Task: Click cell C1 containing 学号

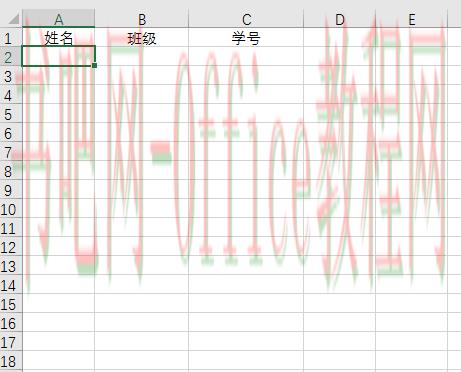Action: (x=246, y=37)
